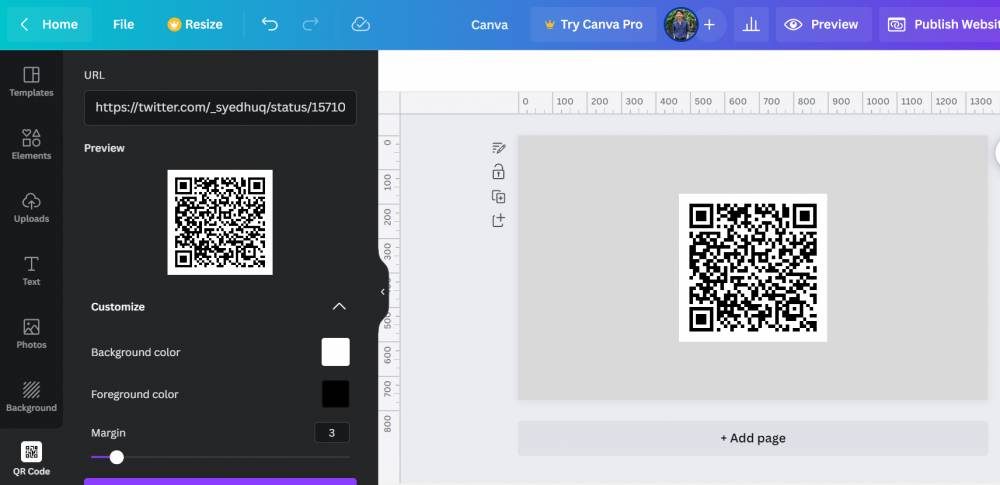Open the Elements sidebar panel
The image size is (1000, 485).
pos(31,145)
